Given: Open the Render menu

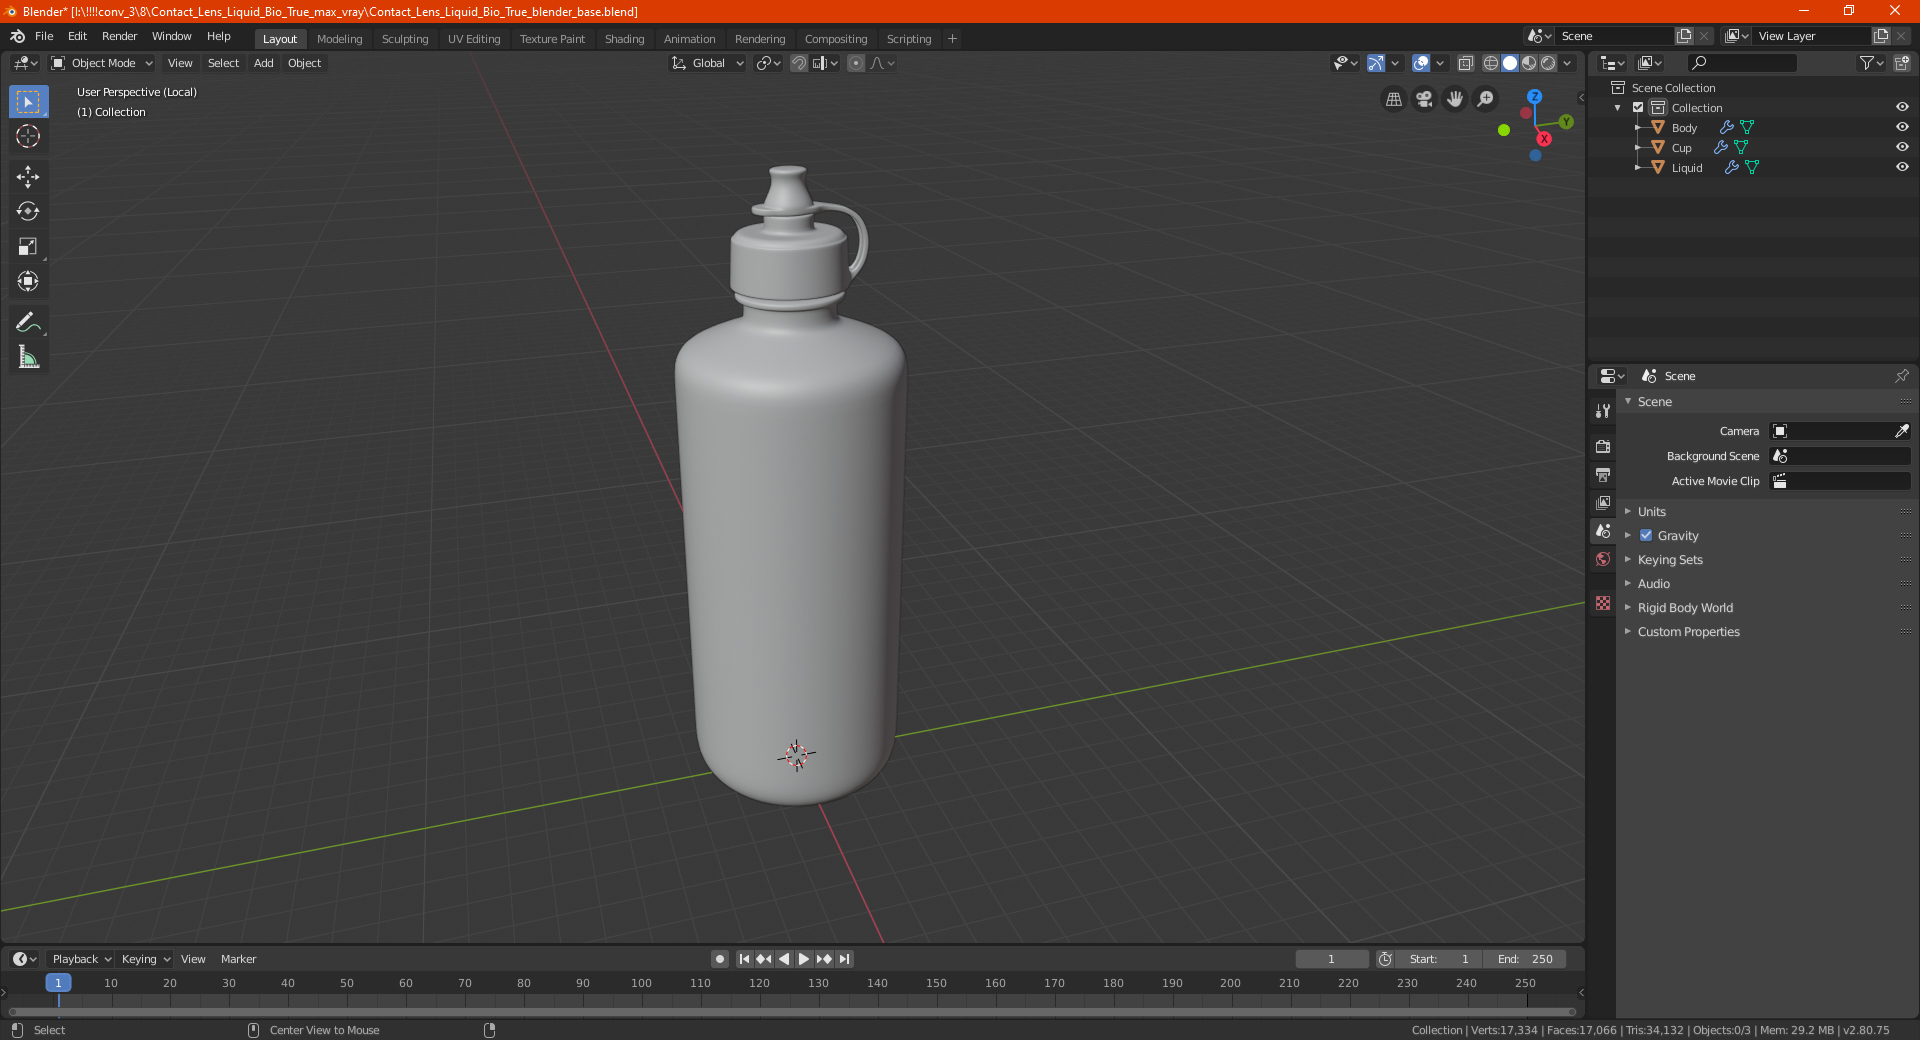Looking at the screenshot, I should (119, 36).
